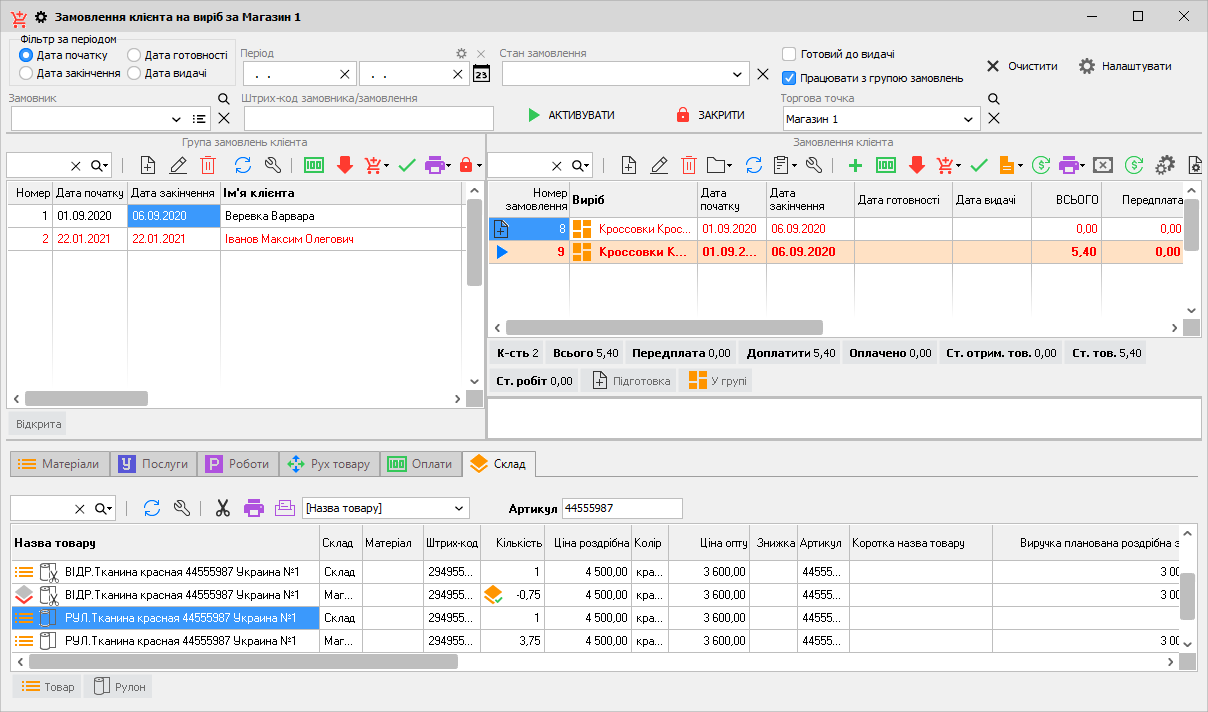Open the Стан замовлення dropdown
Screen dimensions: 1208x712
738,74
